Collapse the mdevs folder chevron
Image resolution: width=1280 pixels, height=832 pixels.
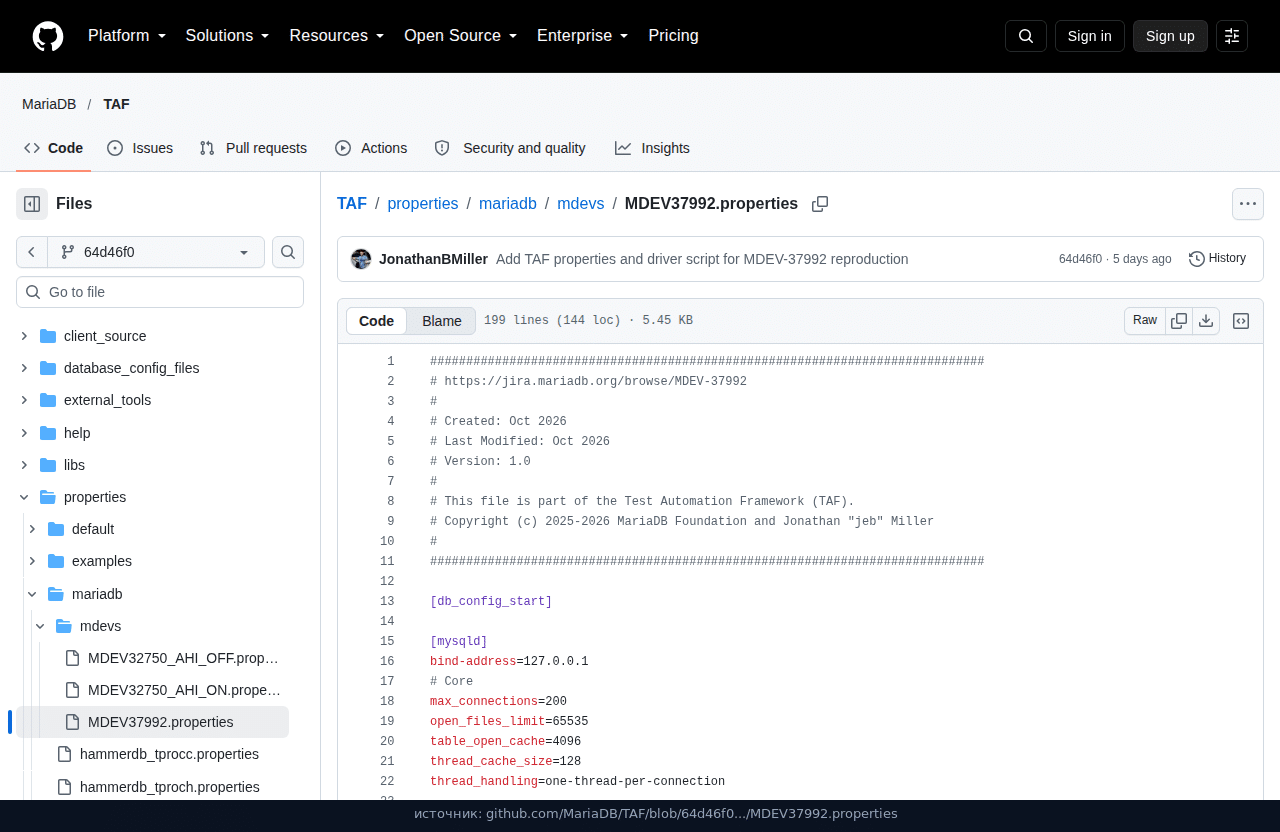click(40, 626)
